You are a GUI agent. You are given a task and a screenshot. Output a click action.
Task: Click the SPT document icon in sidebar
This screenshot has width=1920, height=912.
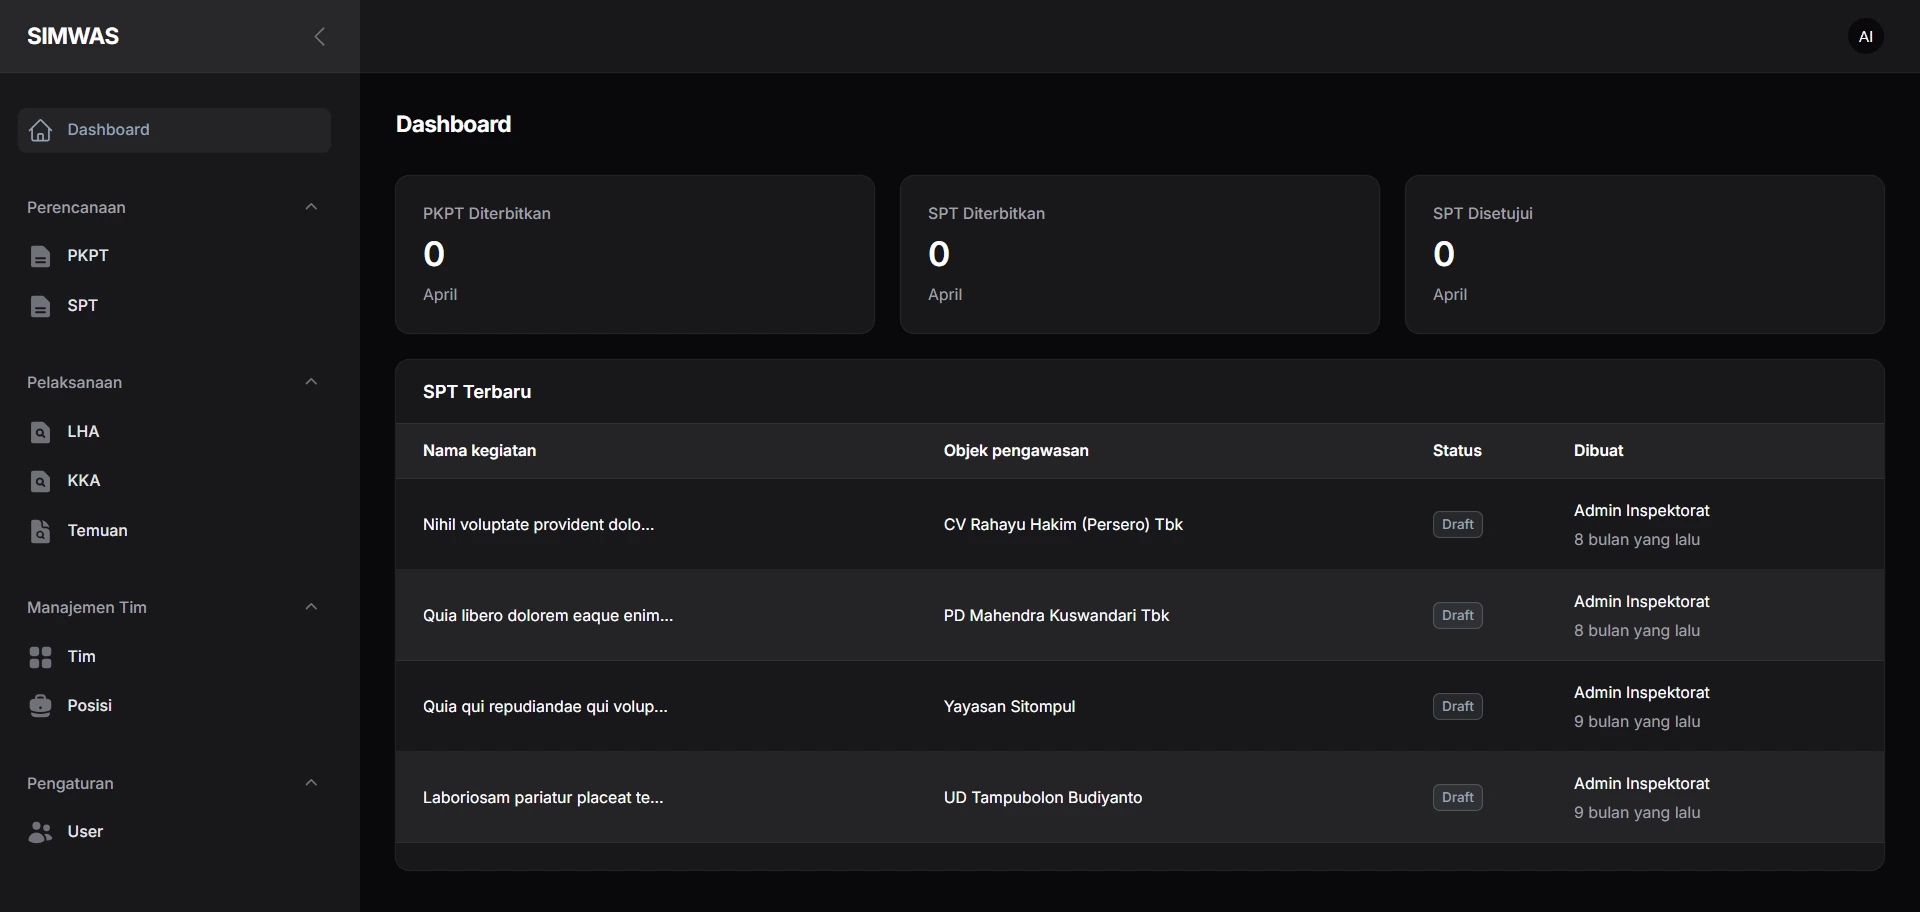tap(40, 306)
